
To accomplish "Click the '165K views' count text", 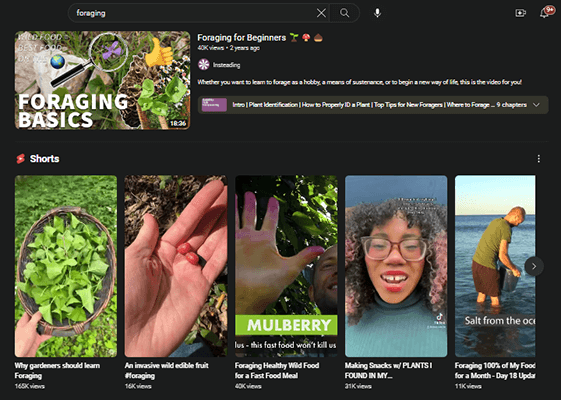I will (30, 386).
